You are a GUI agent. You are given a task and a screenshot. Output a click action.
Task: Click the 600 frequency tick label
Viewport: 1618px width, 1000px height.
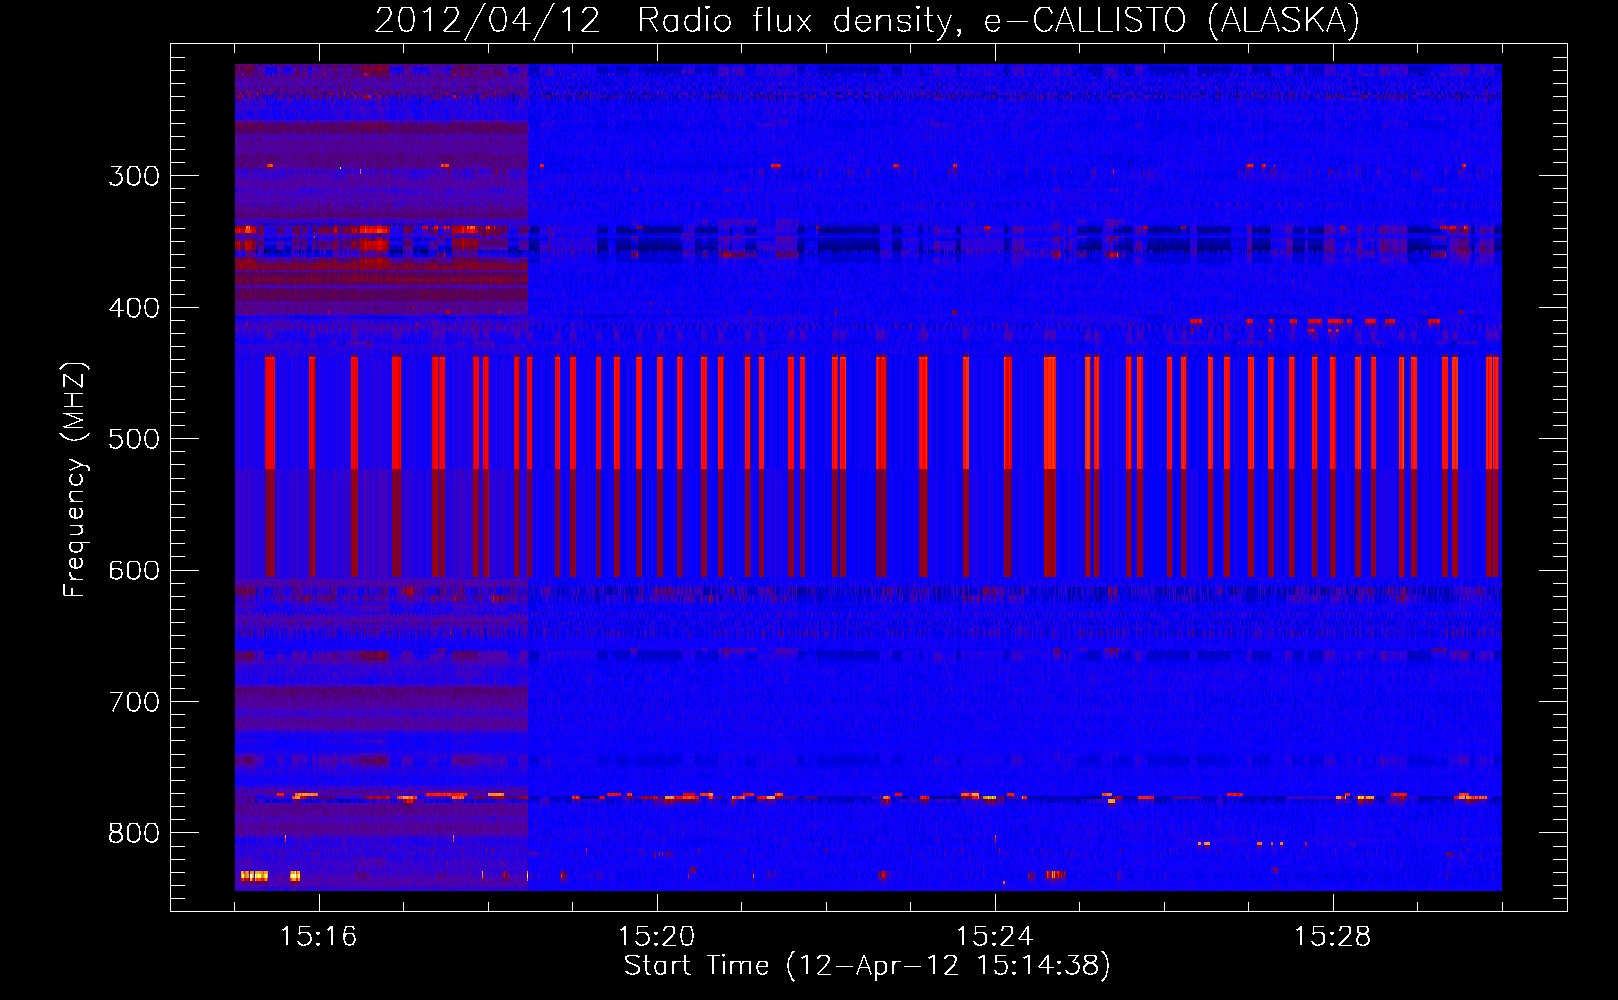click(x=134, y=571)
